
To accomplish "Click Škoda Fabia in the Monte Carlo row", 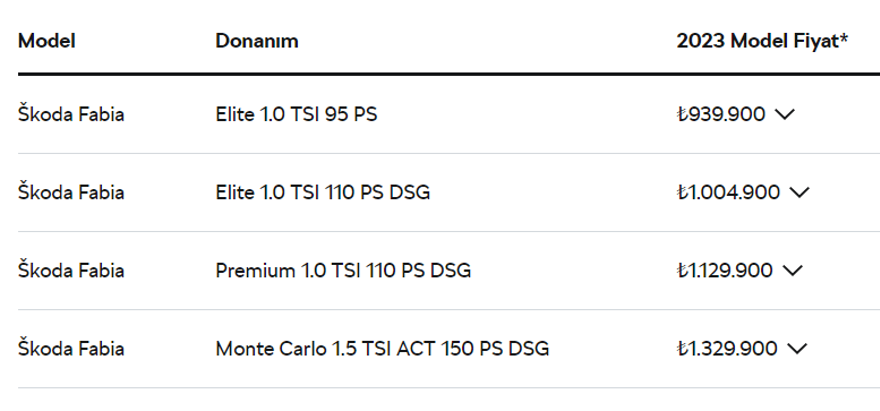I will (71, 349).
